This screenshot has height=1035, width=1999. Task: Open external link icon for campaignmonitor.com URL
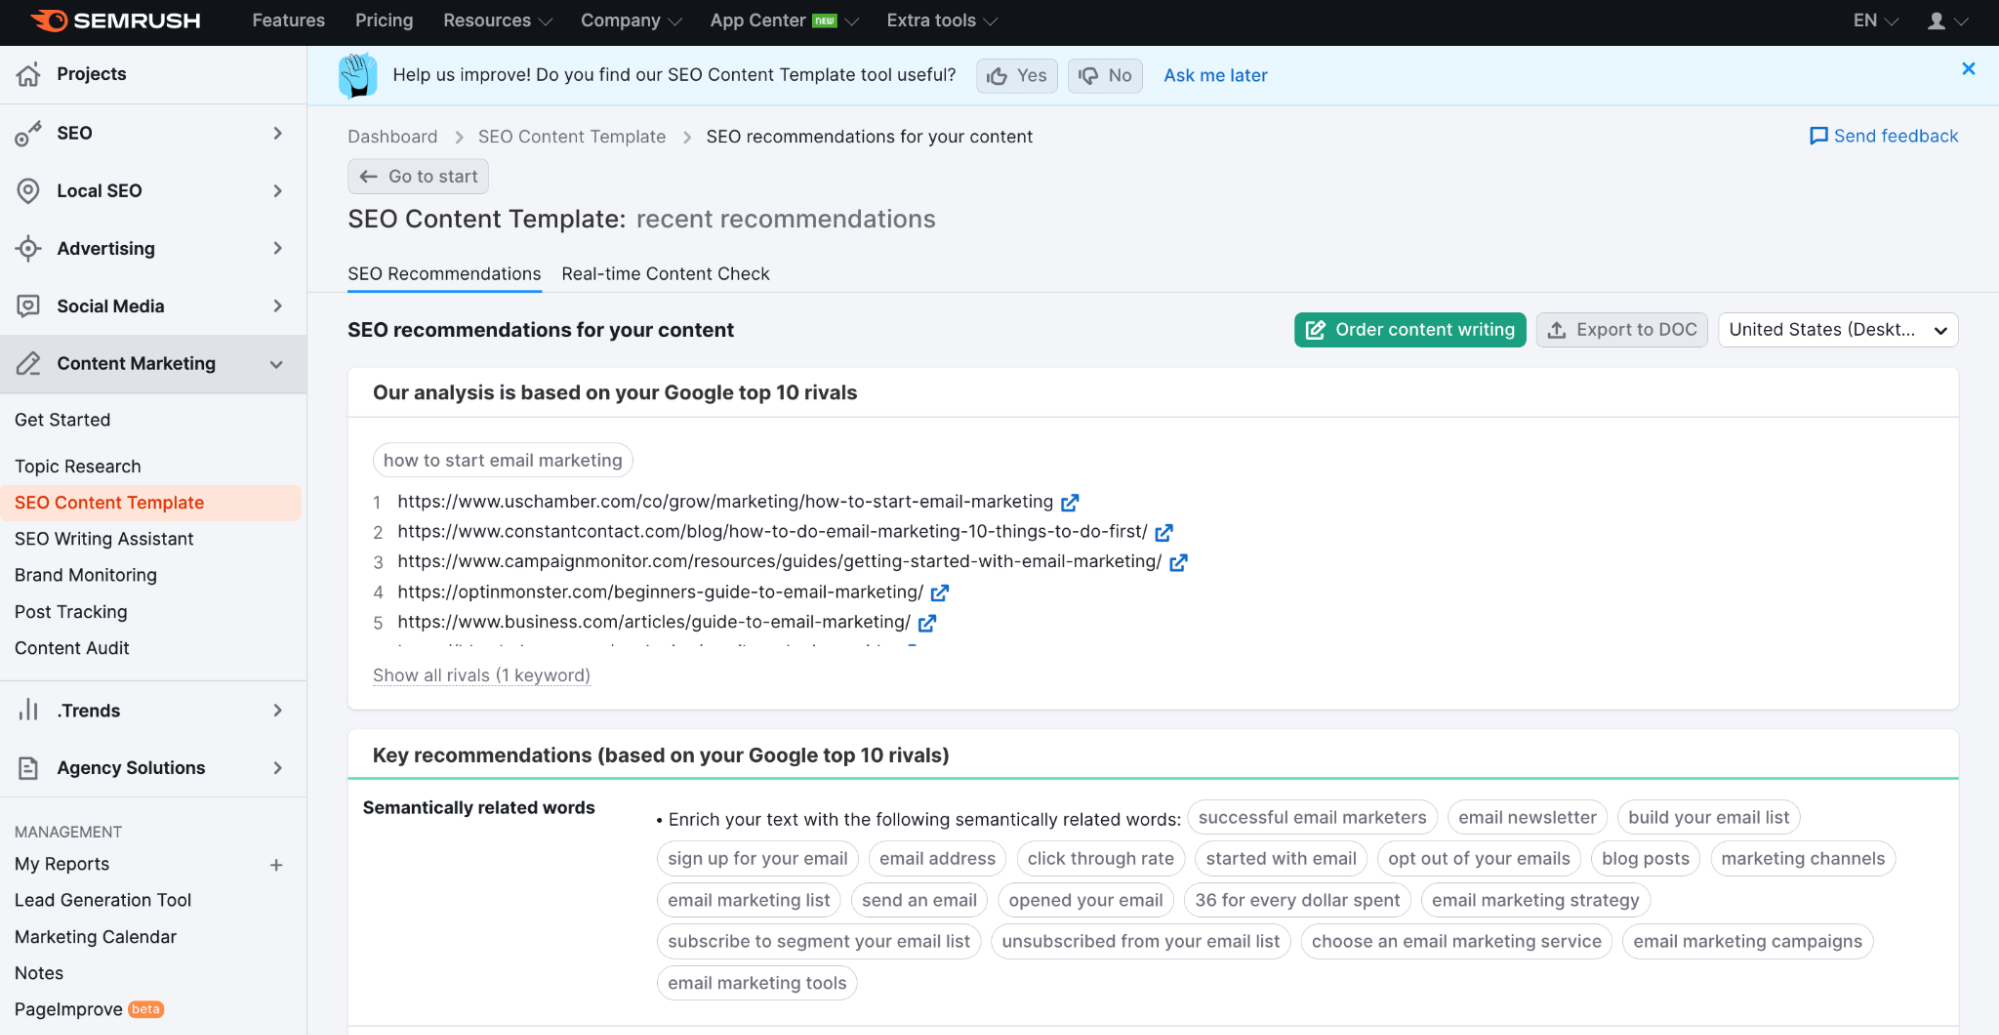[x=1178, y=562]
